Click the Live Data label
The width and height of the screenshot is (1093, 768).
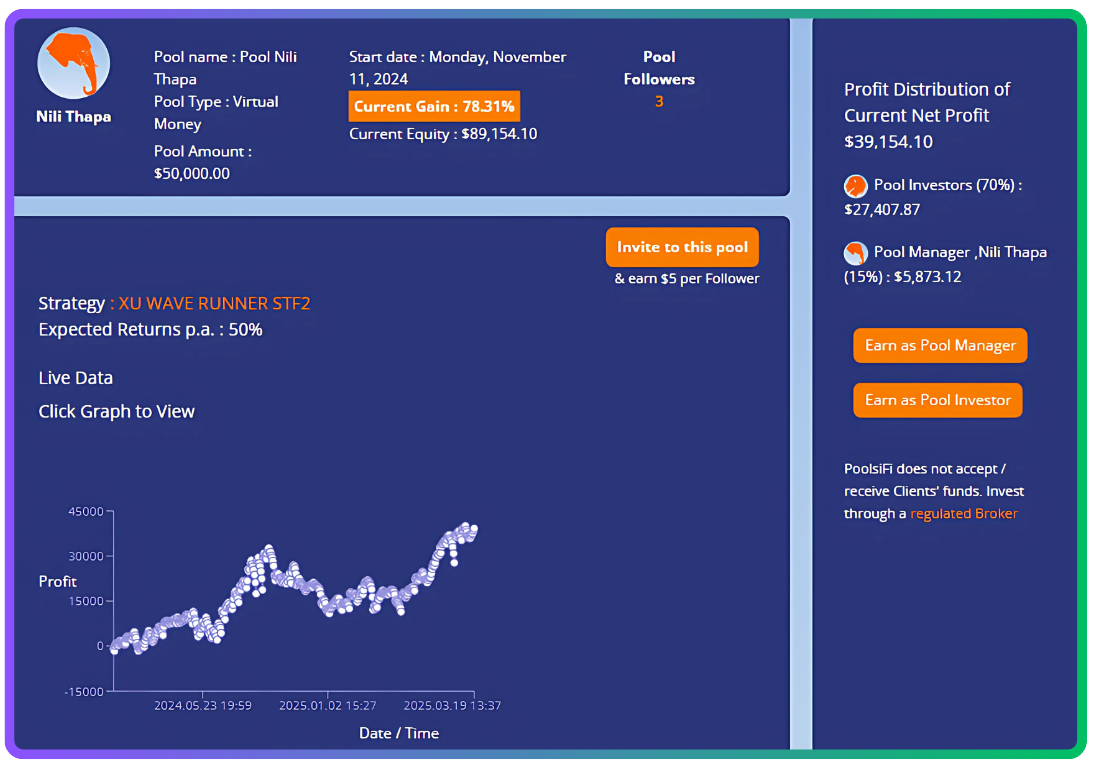pyautogui.click(x=75, y=378)
